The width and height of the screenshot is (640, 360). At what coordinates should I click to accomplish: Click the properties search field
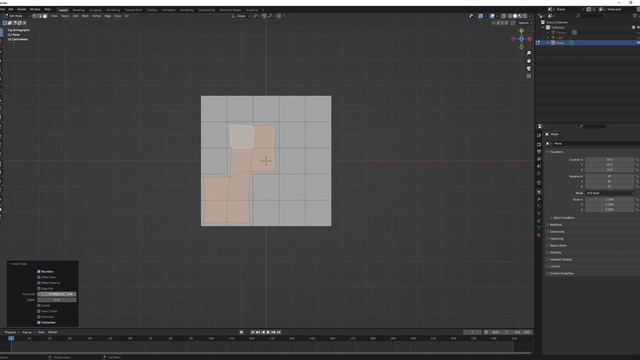[592, 126]
